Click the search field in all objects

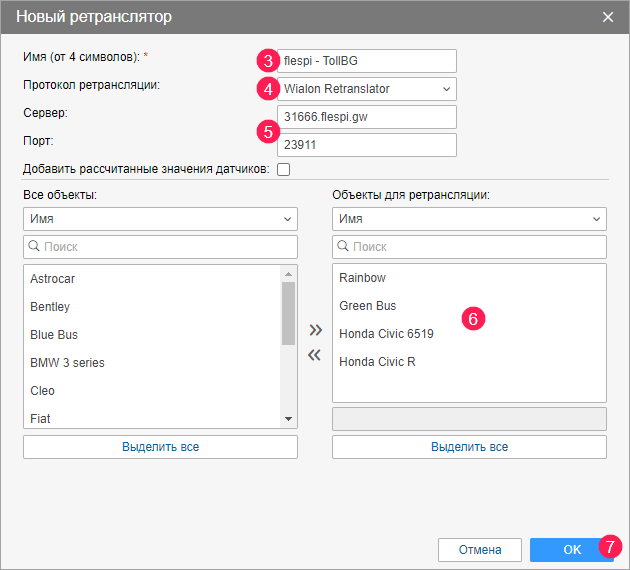[x=160, y=246]
